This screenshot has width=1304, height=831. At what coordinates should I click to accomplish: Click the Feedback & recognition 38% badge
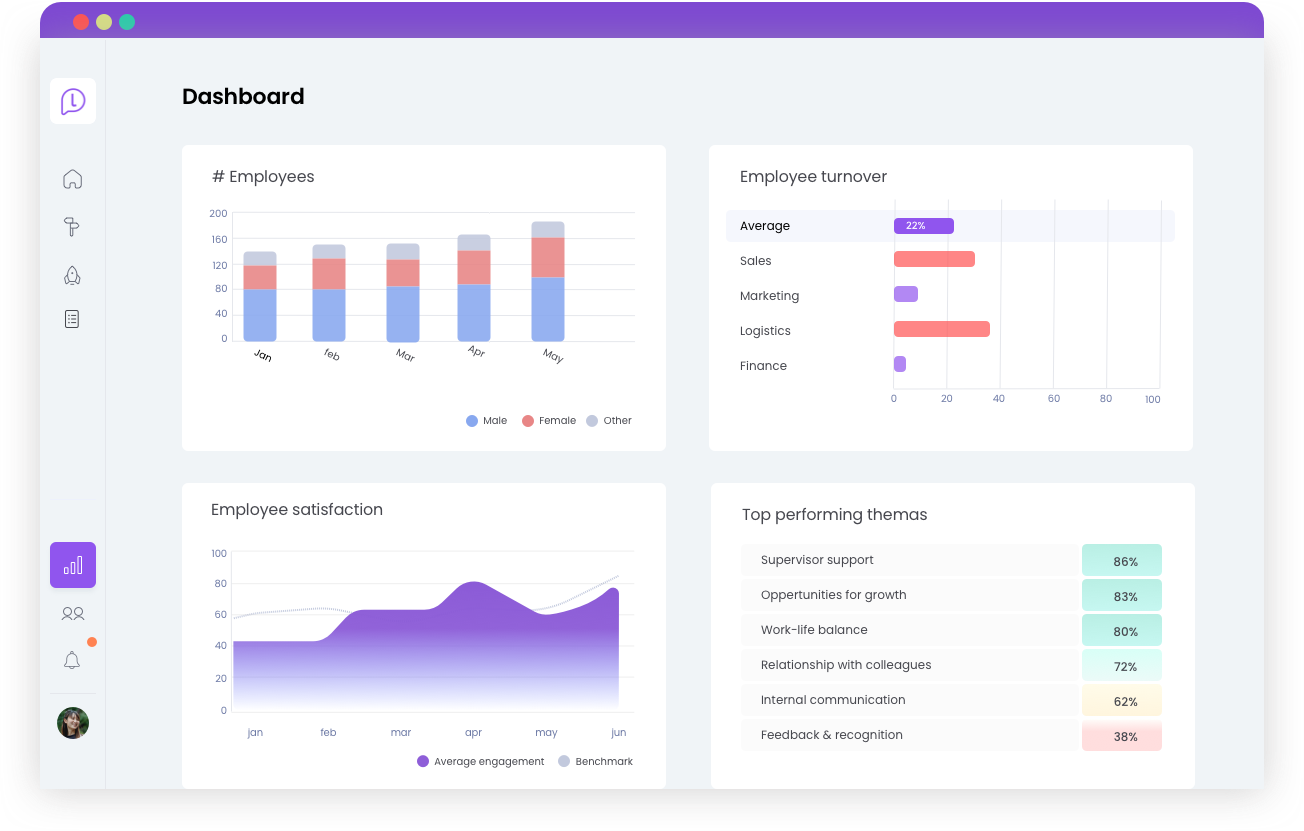click(1121, 736)
